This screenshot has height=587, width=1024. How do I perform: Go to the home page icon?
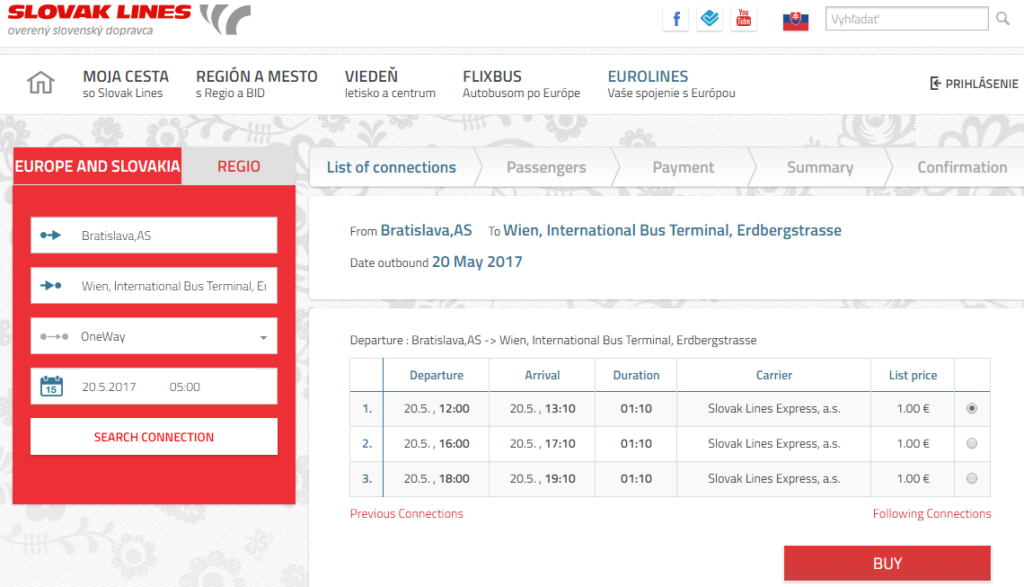point(40,82)
